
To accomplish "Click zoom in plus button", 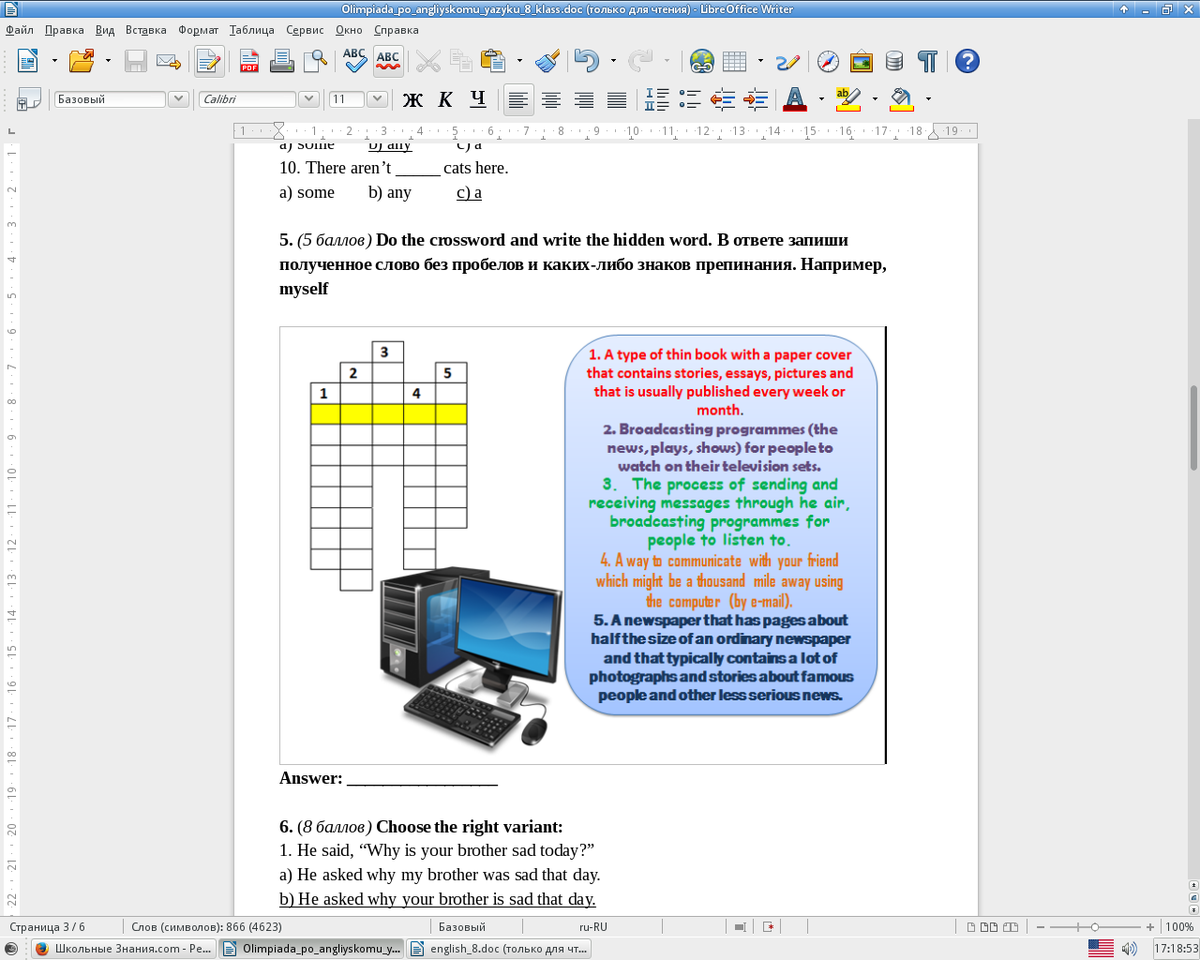I will [x=1152, y=927].
